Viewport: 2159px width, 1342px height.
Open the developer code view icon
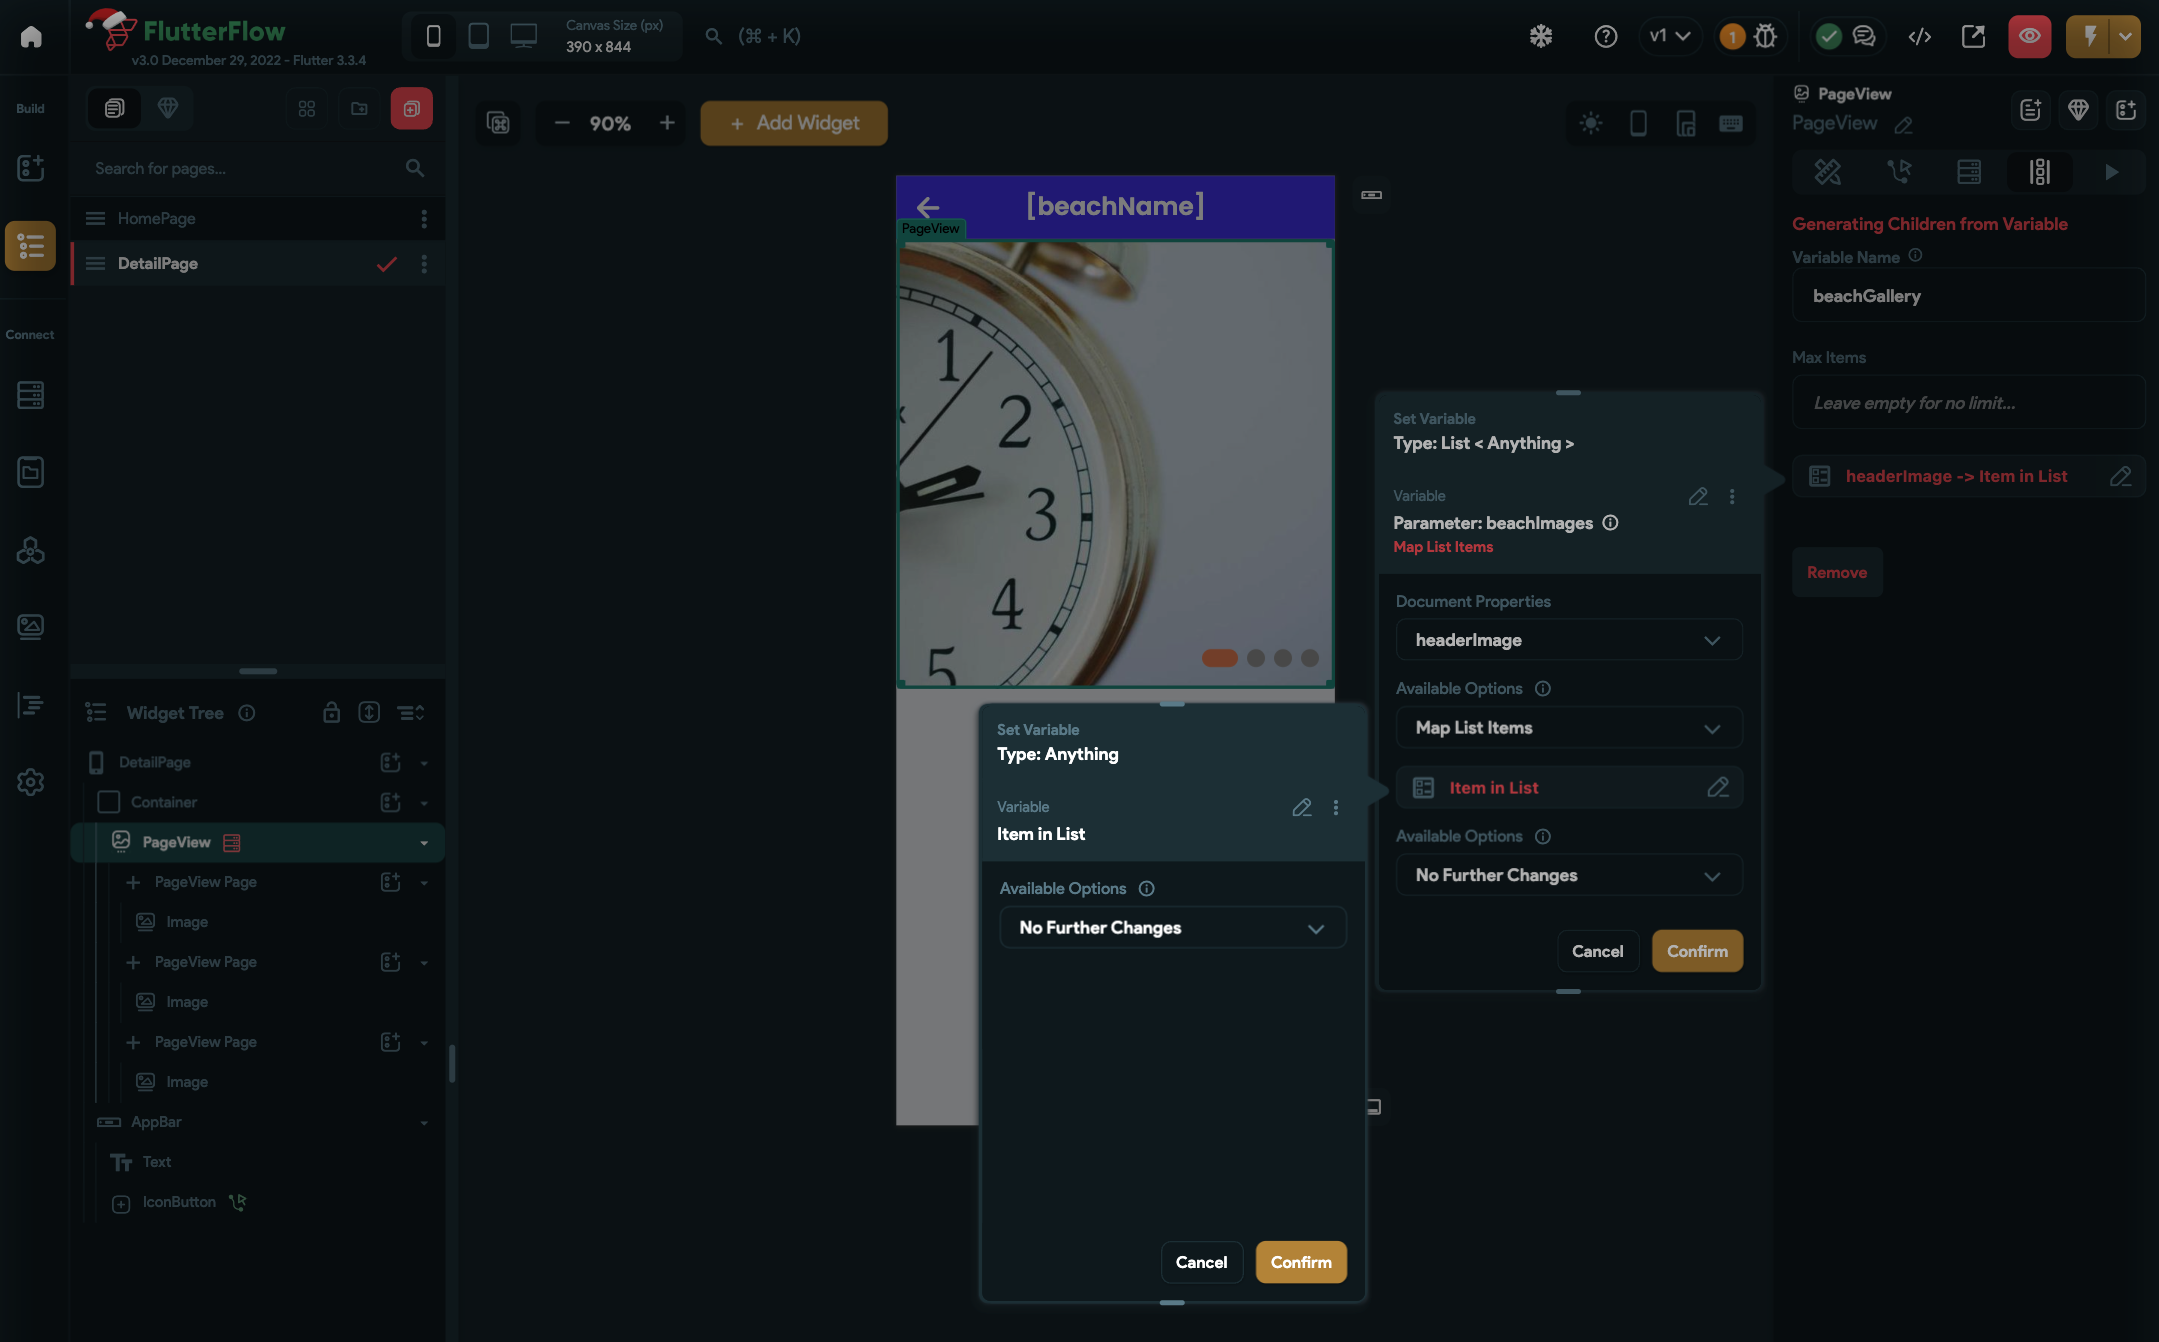(1919, 36)
